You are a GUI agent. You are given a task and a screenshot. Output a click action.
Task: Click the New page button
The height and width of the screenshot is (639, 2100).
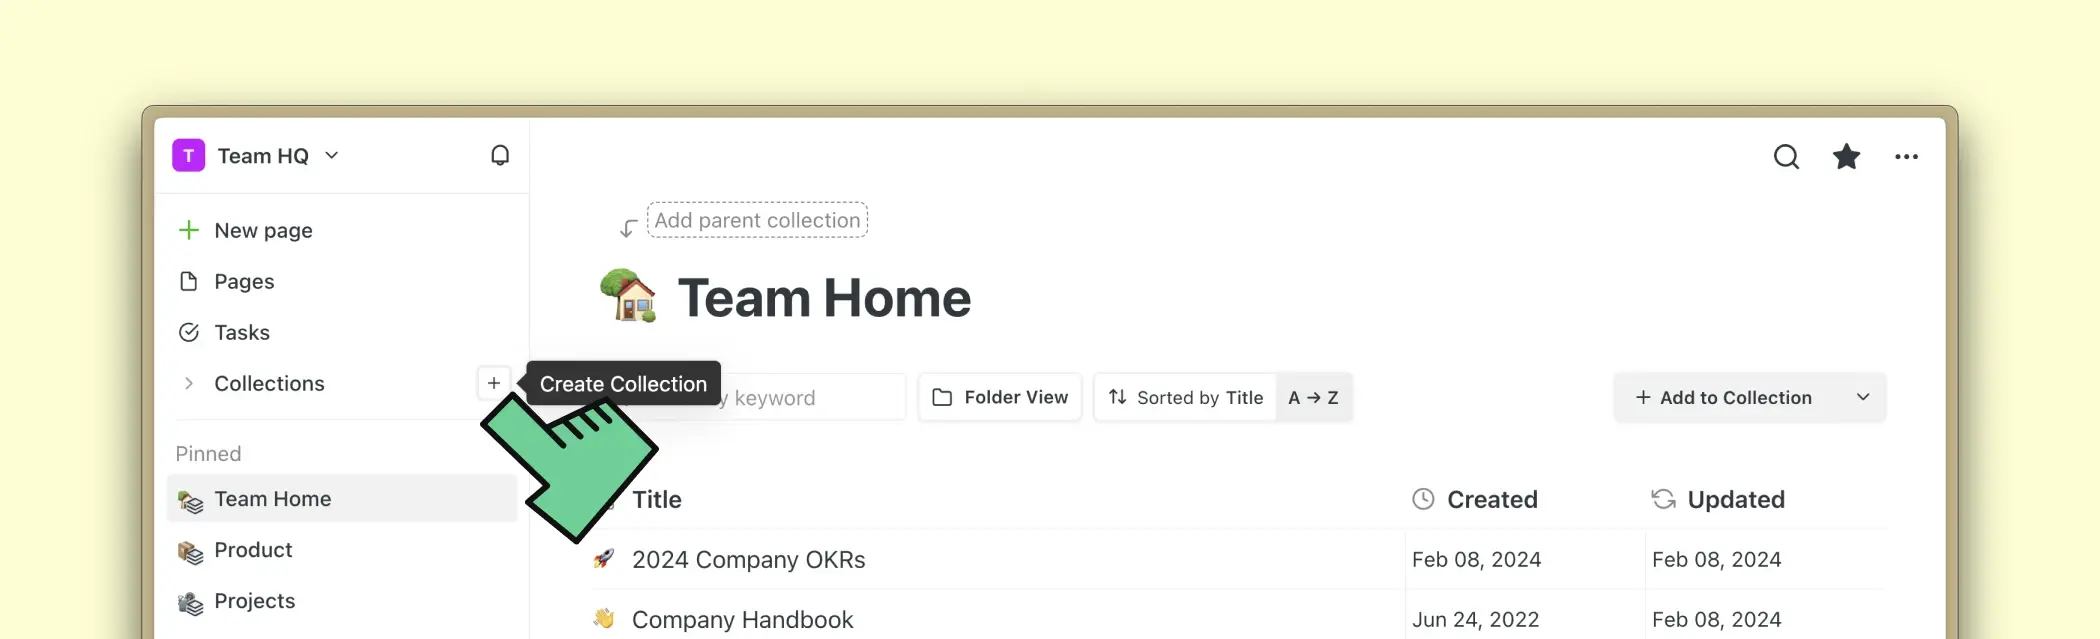[263, 230]
